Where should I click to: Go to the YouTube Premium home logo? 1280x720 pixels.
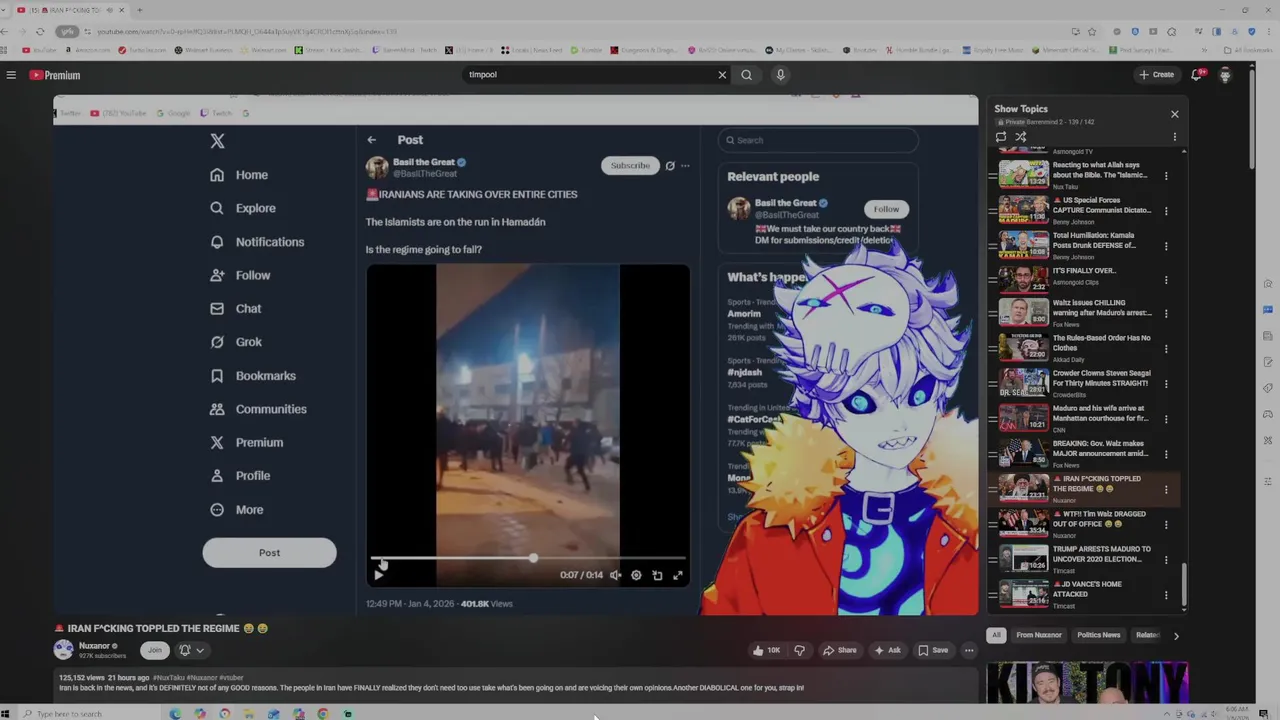54,75
